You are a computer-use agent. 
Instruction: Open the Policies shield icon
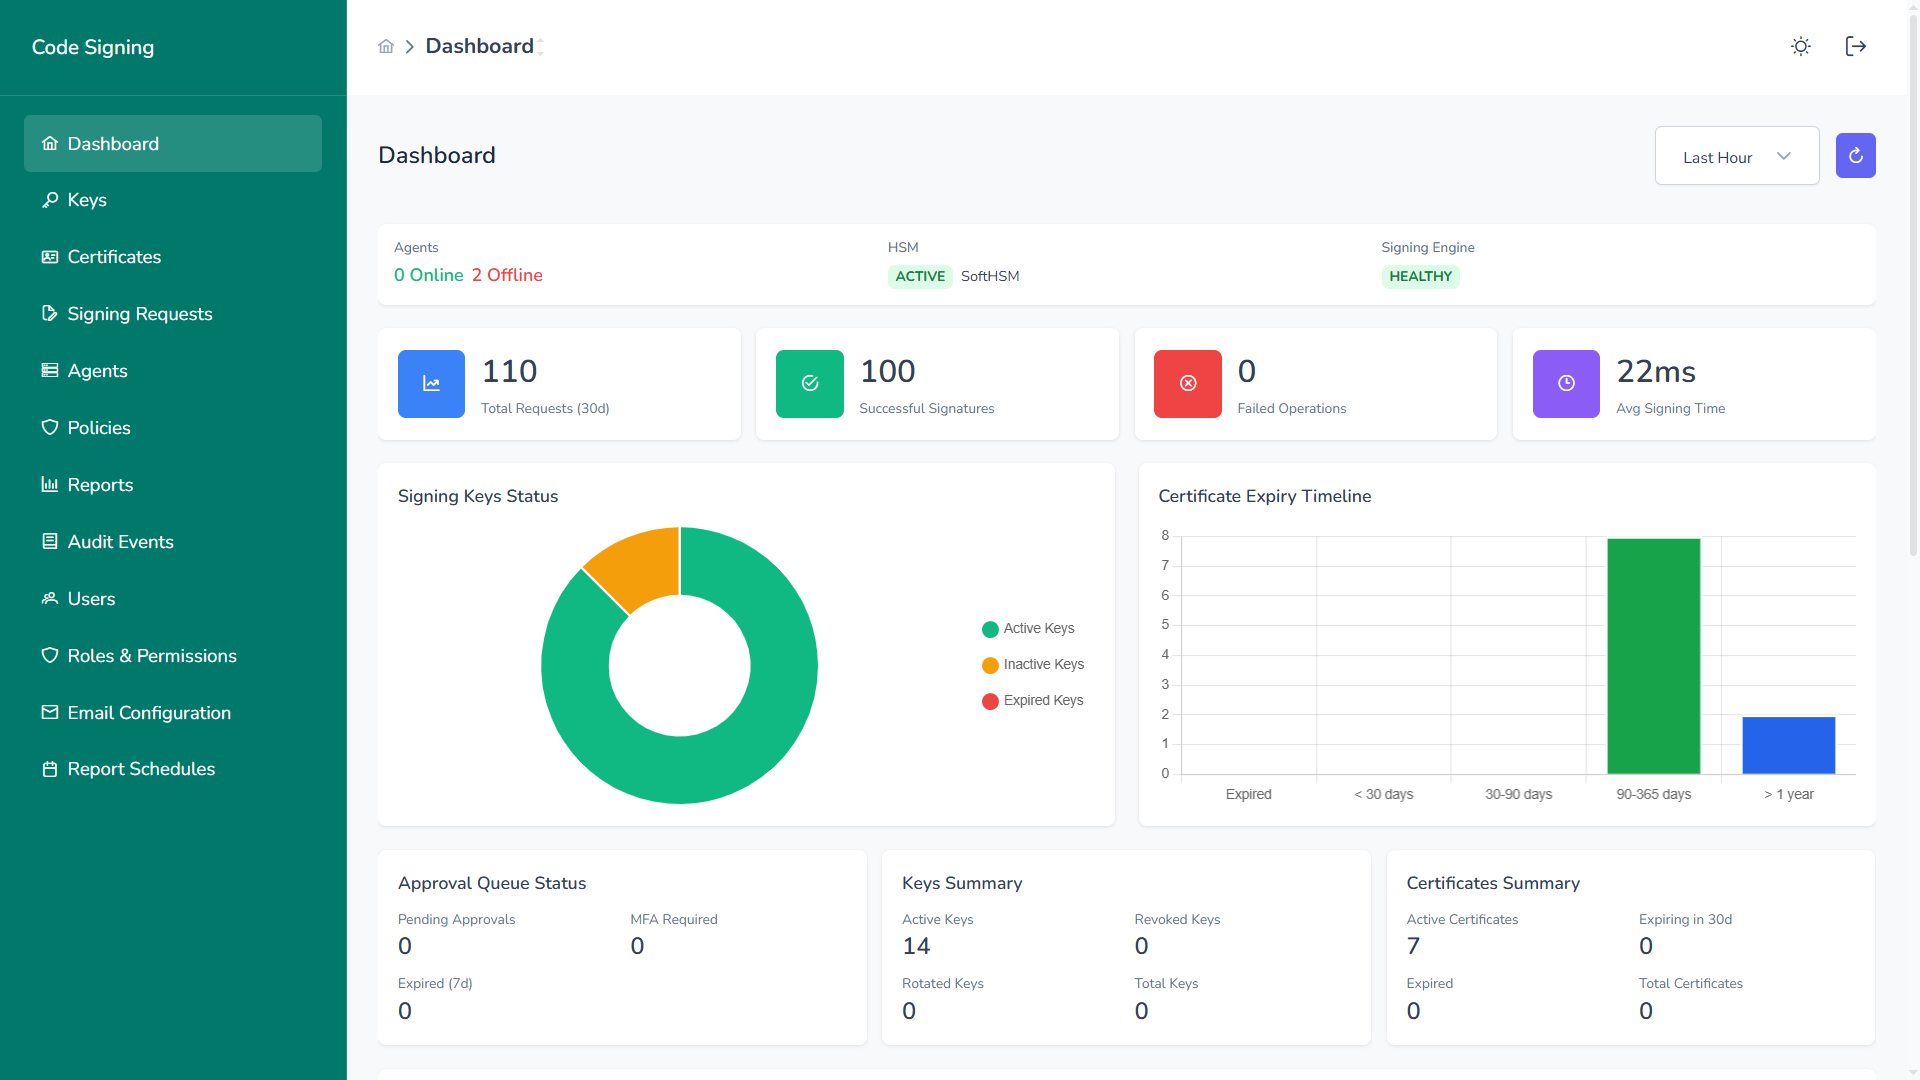[49, 428]
